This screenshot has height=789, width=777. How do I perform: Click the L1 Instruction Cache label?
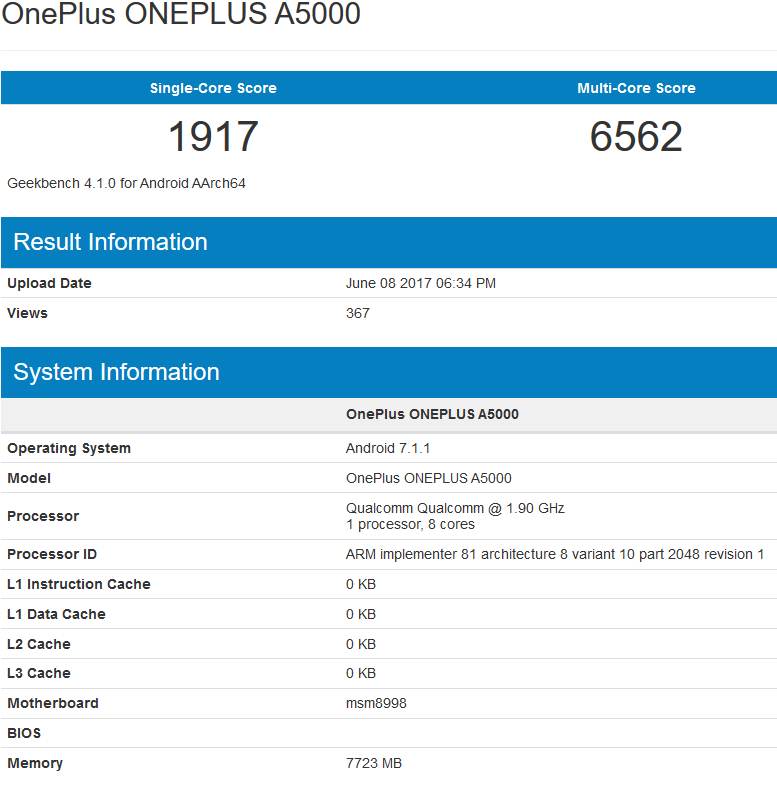click(x=79, y=584)
